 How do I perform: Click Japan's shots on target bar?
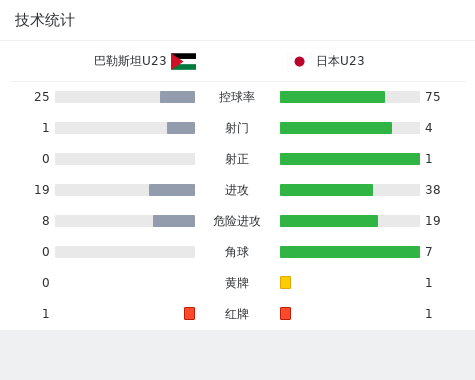(350, 159)
